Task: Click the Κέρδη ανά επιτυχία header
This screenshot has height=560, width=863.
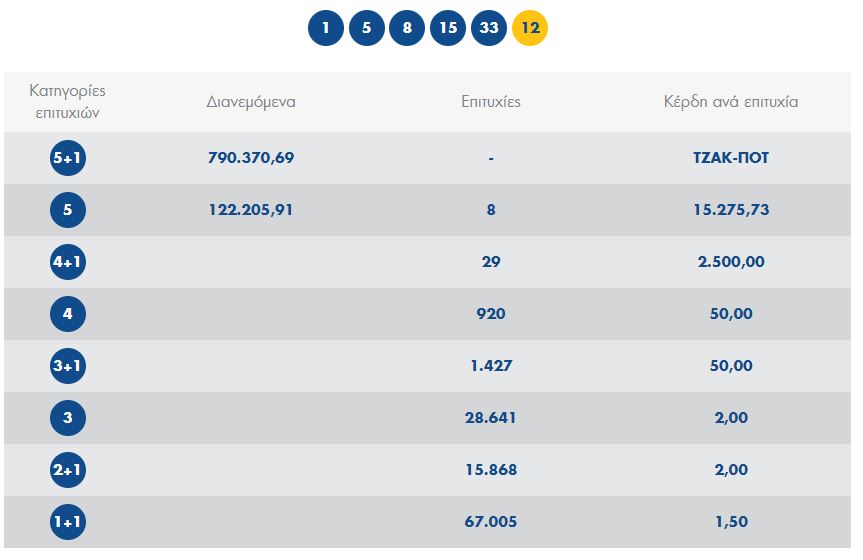Action: pos(731,102)
